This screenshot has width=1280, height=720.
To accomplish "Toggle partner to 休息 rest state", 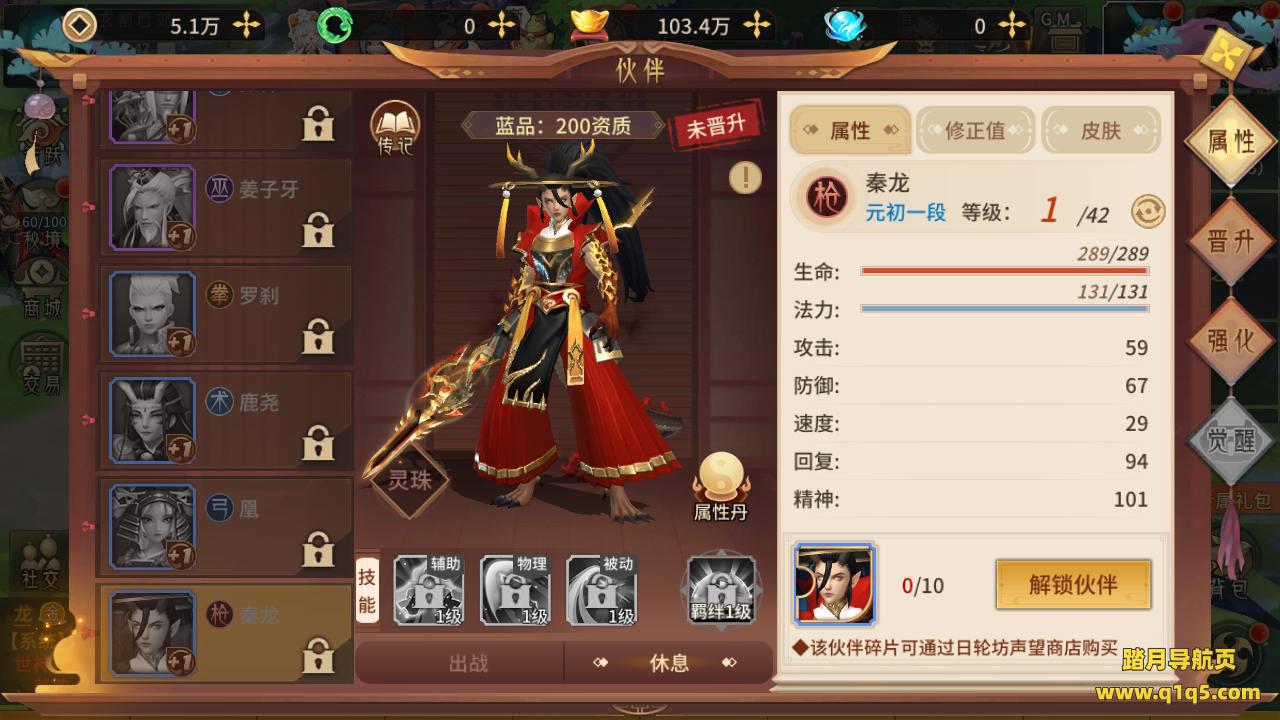I will (x=668, y=663).
